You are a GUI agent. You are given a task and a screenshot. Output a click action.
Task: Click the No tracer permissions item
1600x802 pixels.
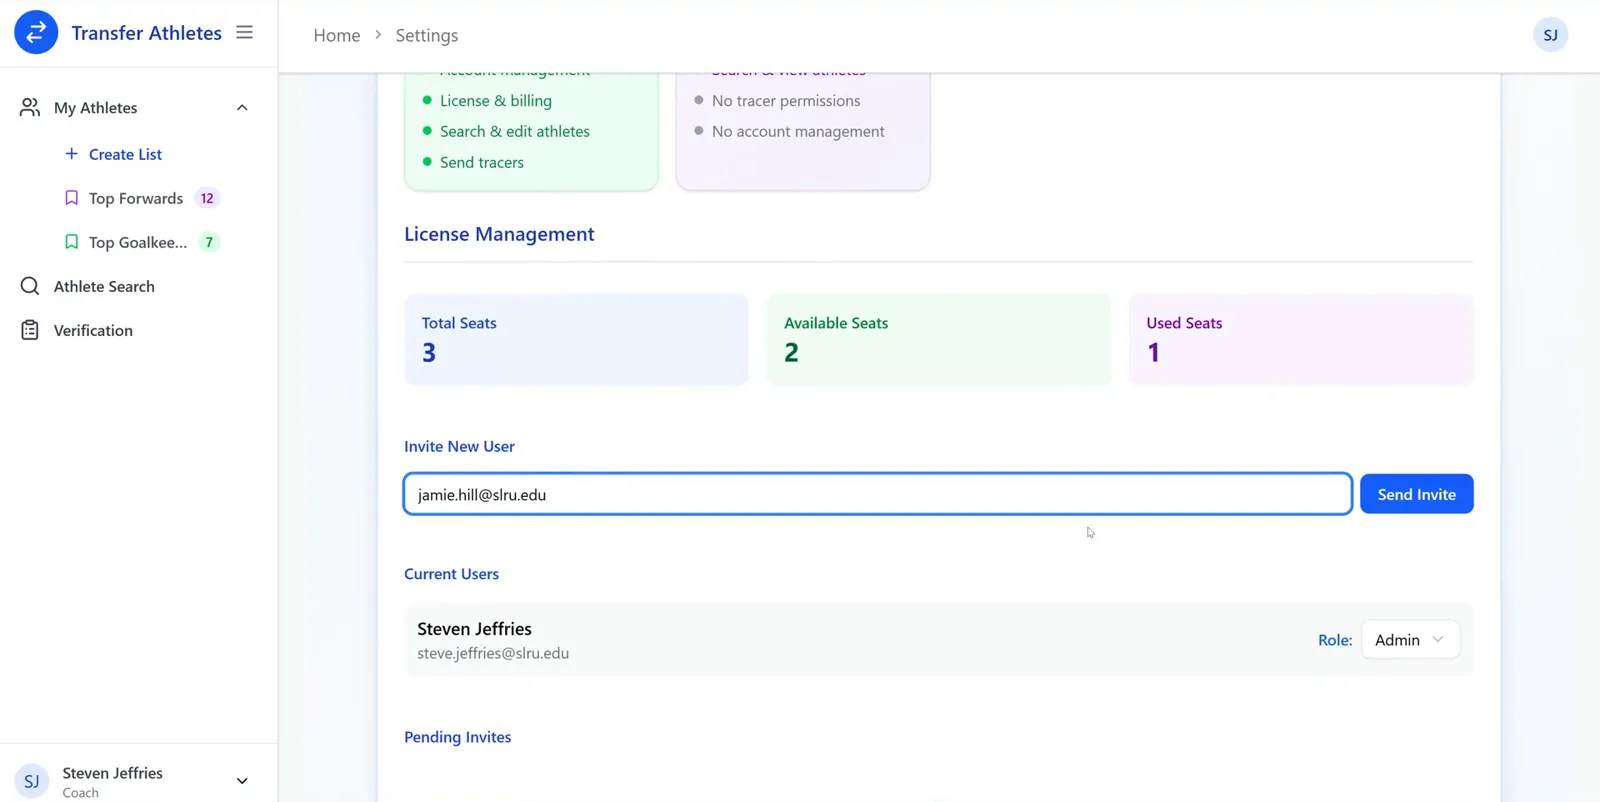click(x=786, y=100)
